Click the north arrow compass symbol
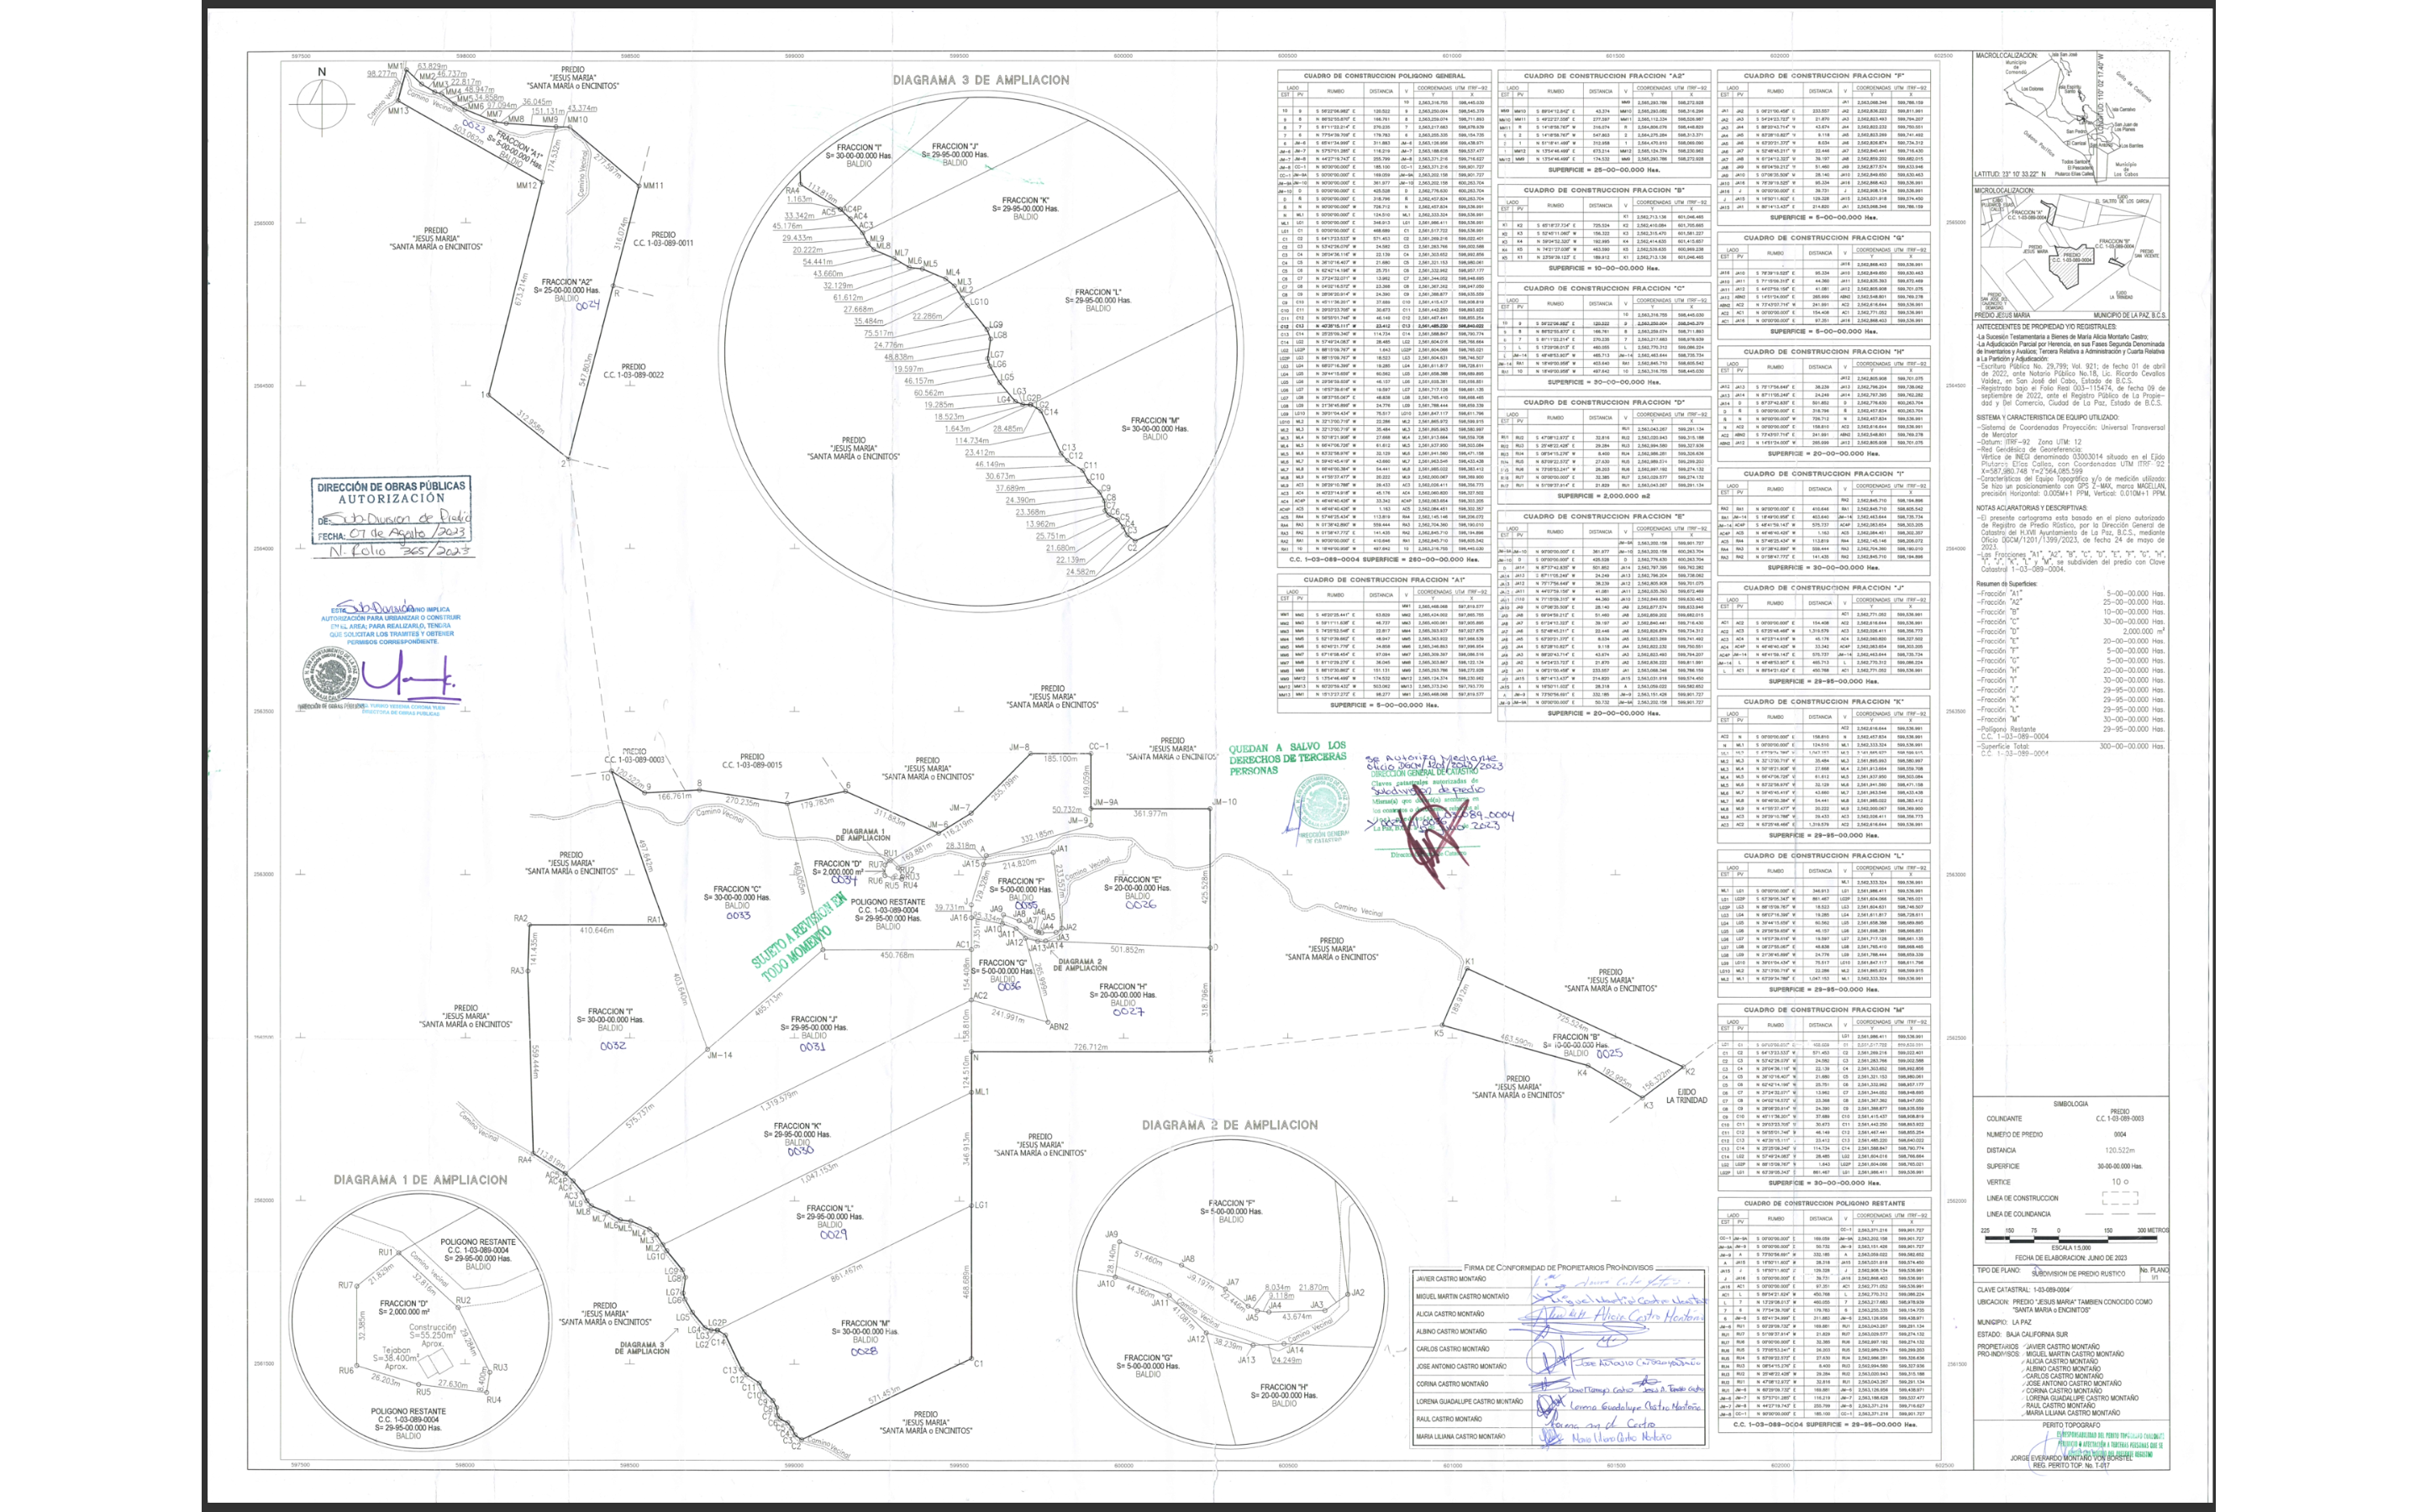 pos(322,101)
